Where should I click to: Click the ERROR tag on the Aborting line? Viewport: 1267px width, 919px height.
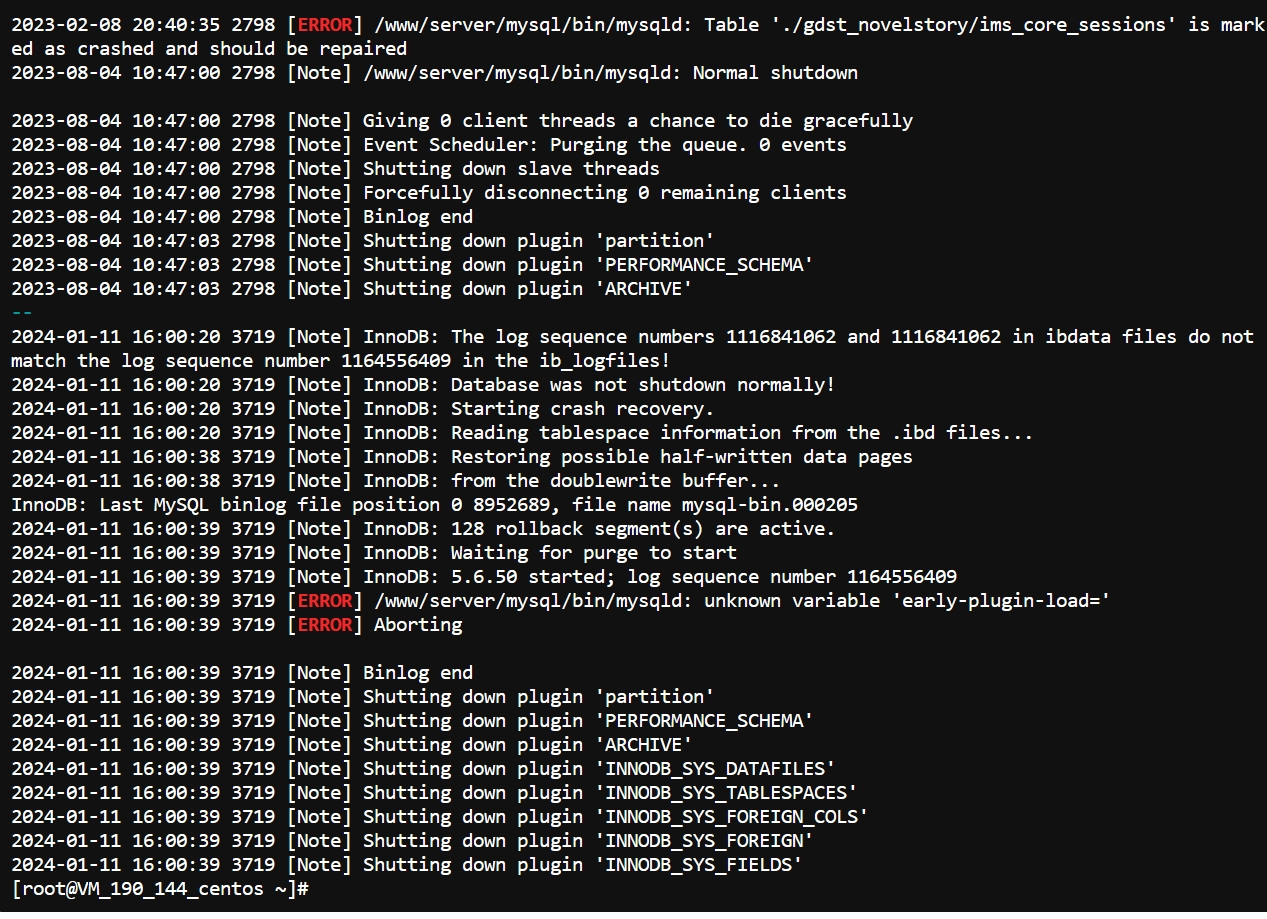point(325,624)
